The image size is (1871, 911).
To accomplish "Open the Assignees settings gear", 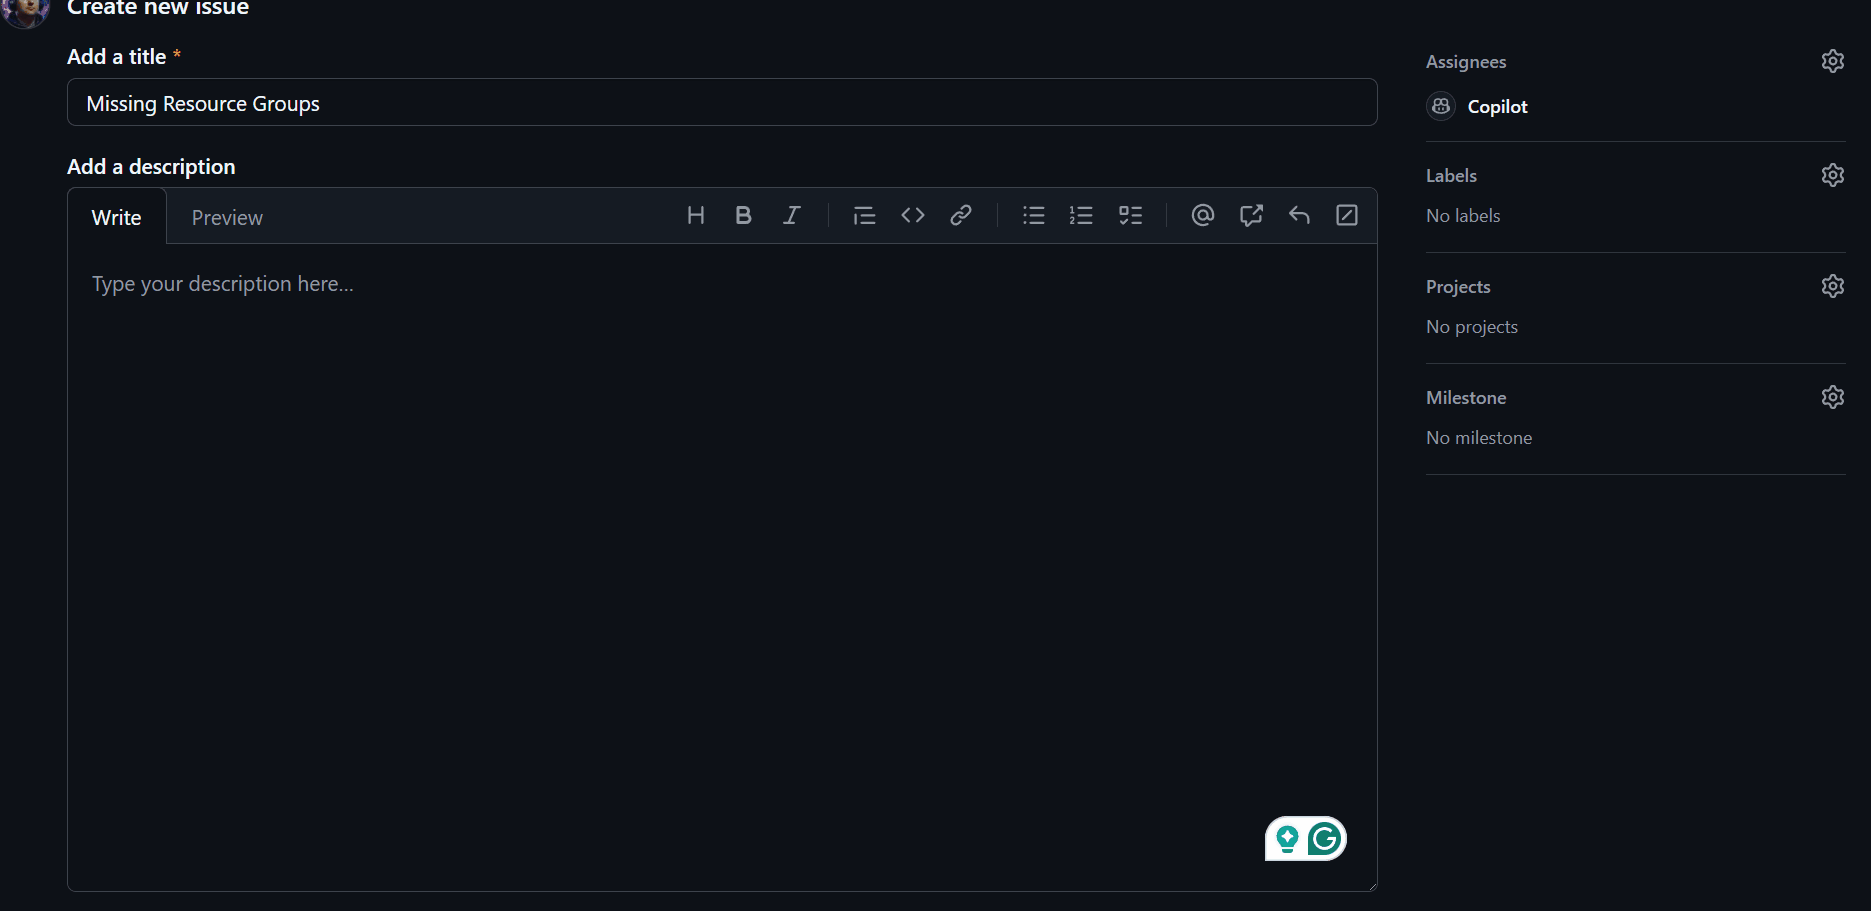I will pyautogui.click(x=1833, y=61).
